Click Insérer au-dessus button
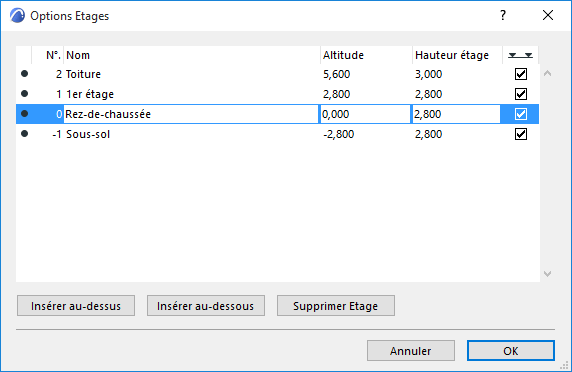The height and width of the screenshot is (372, 572). (x=76, y=306)
